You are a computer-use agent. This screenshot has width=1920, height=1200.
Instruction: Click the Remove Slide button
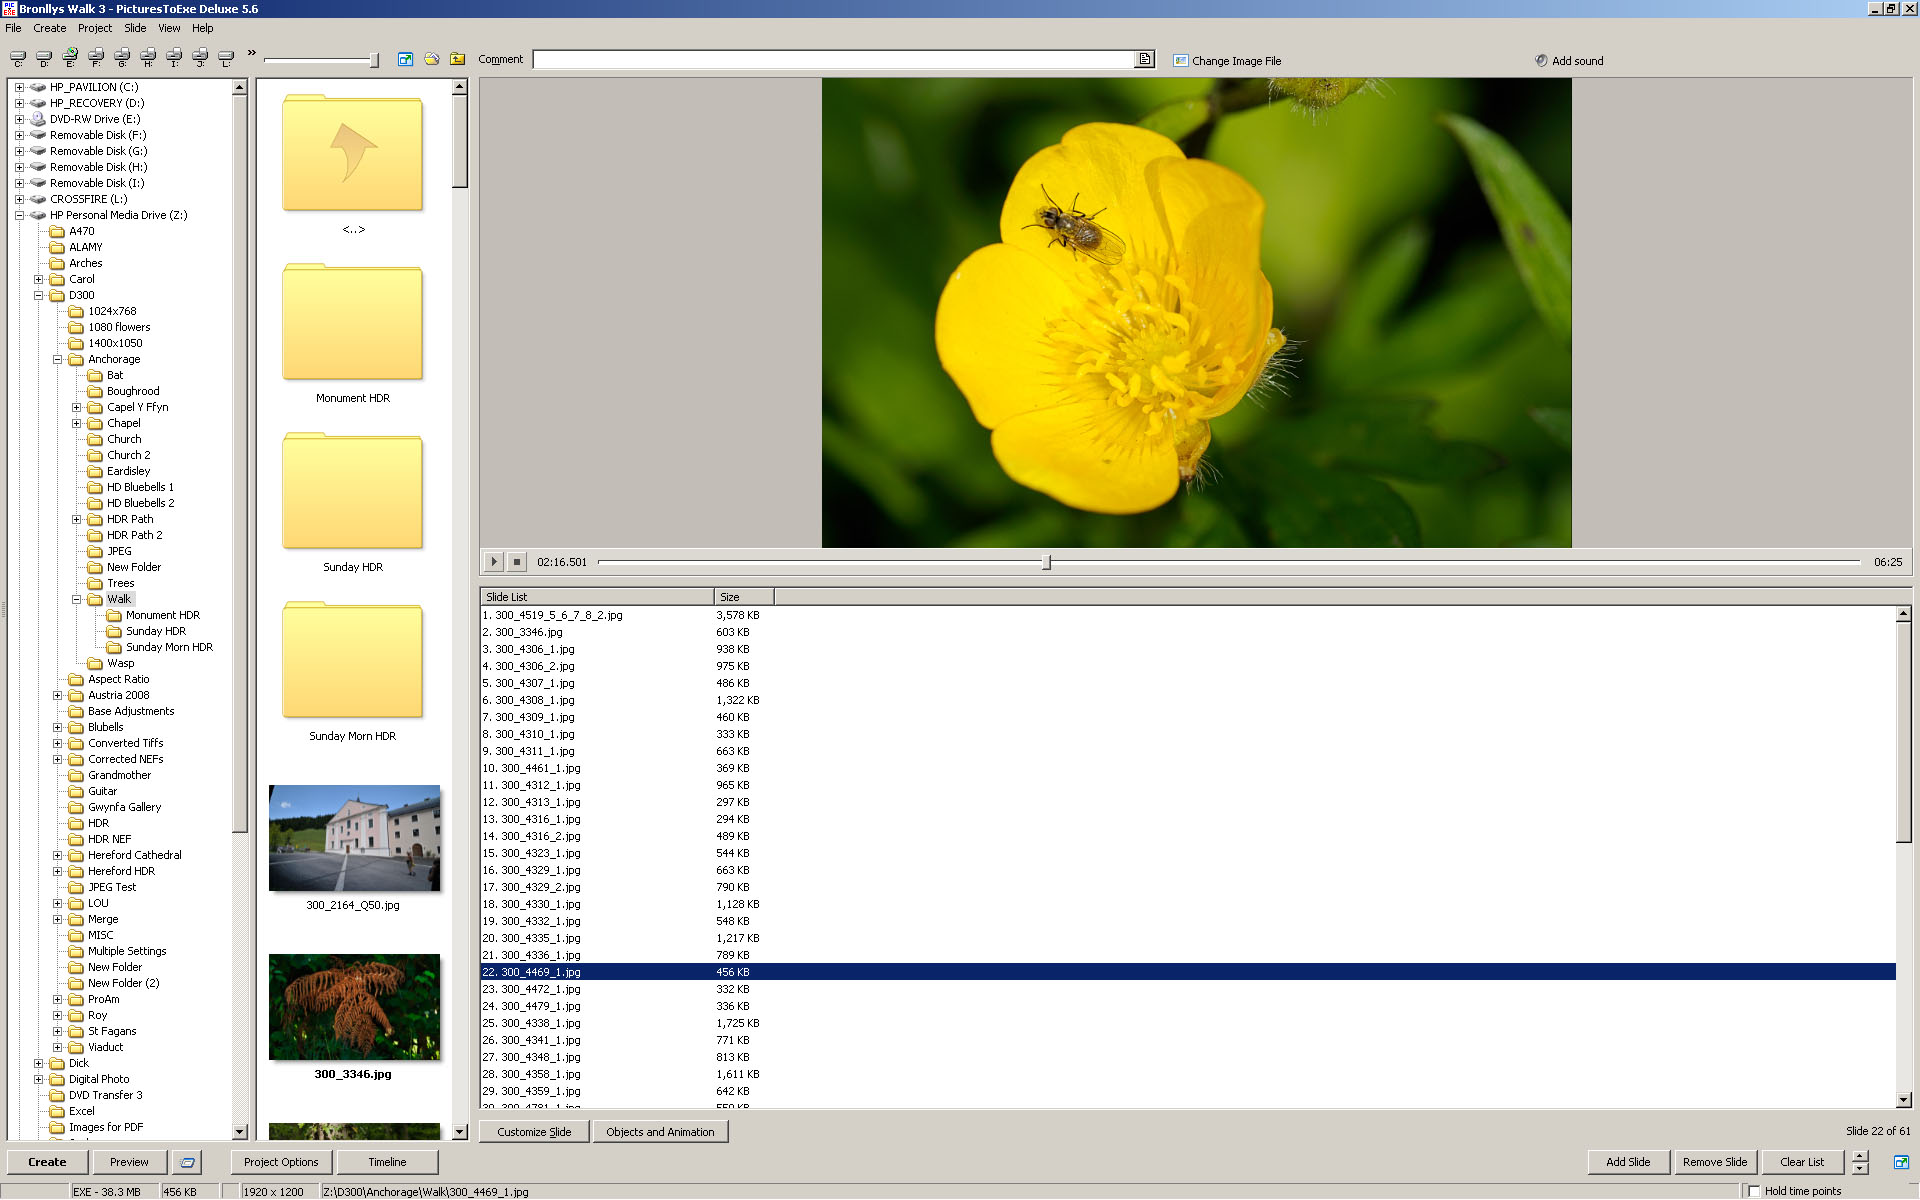[x=1714, y=1162]
